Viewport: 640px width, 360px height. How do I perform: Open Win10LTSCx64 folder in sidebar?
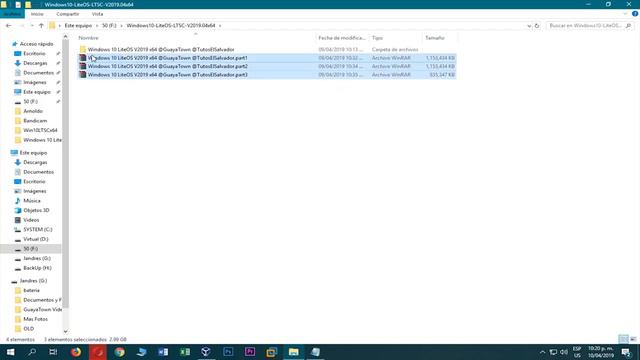tap(40, 130)
